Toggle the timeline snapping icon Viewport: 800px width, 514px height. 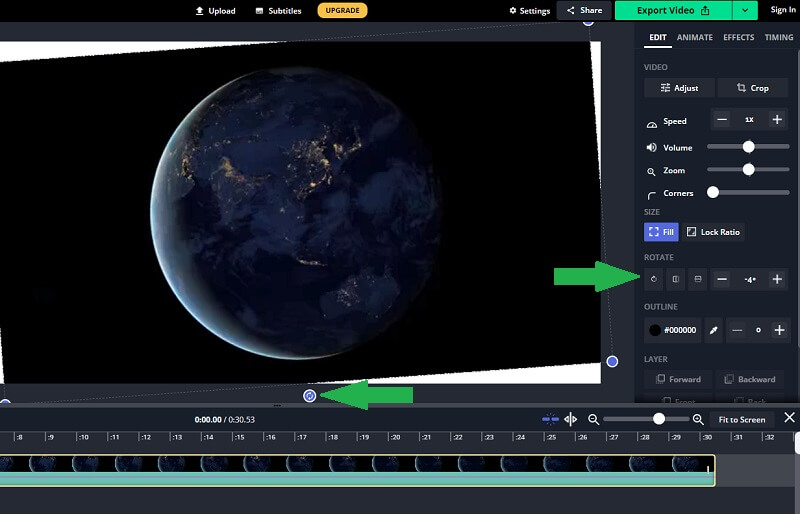click(x=549, y=419)
